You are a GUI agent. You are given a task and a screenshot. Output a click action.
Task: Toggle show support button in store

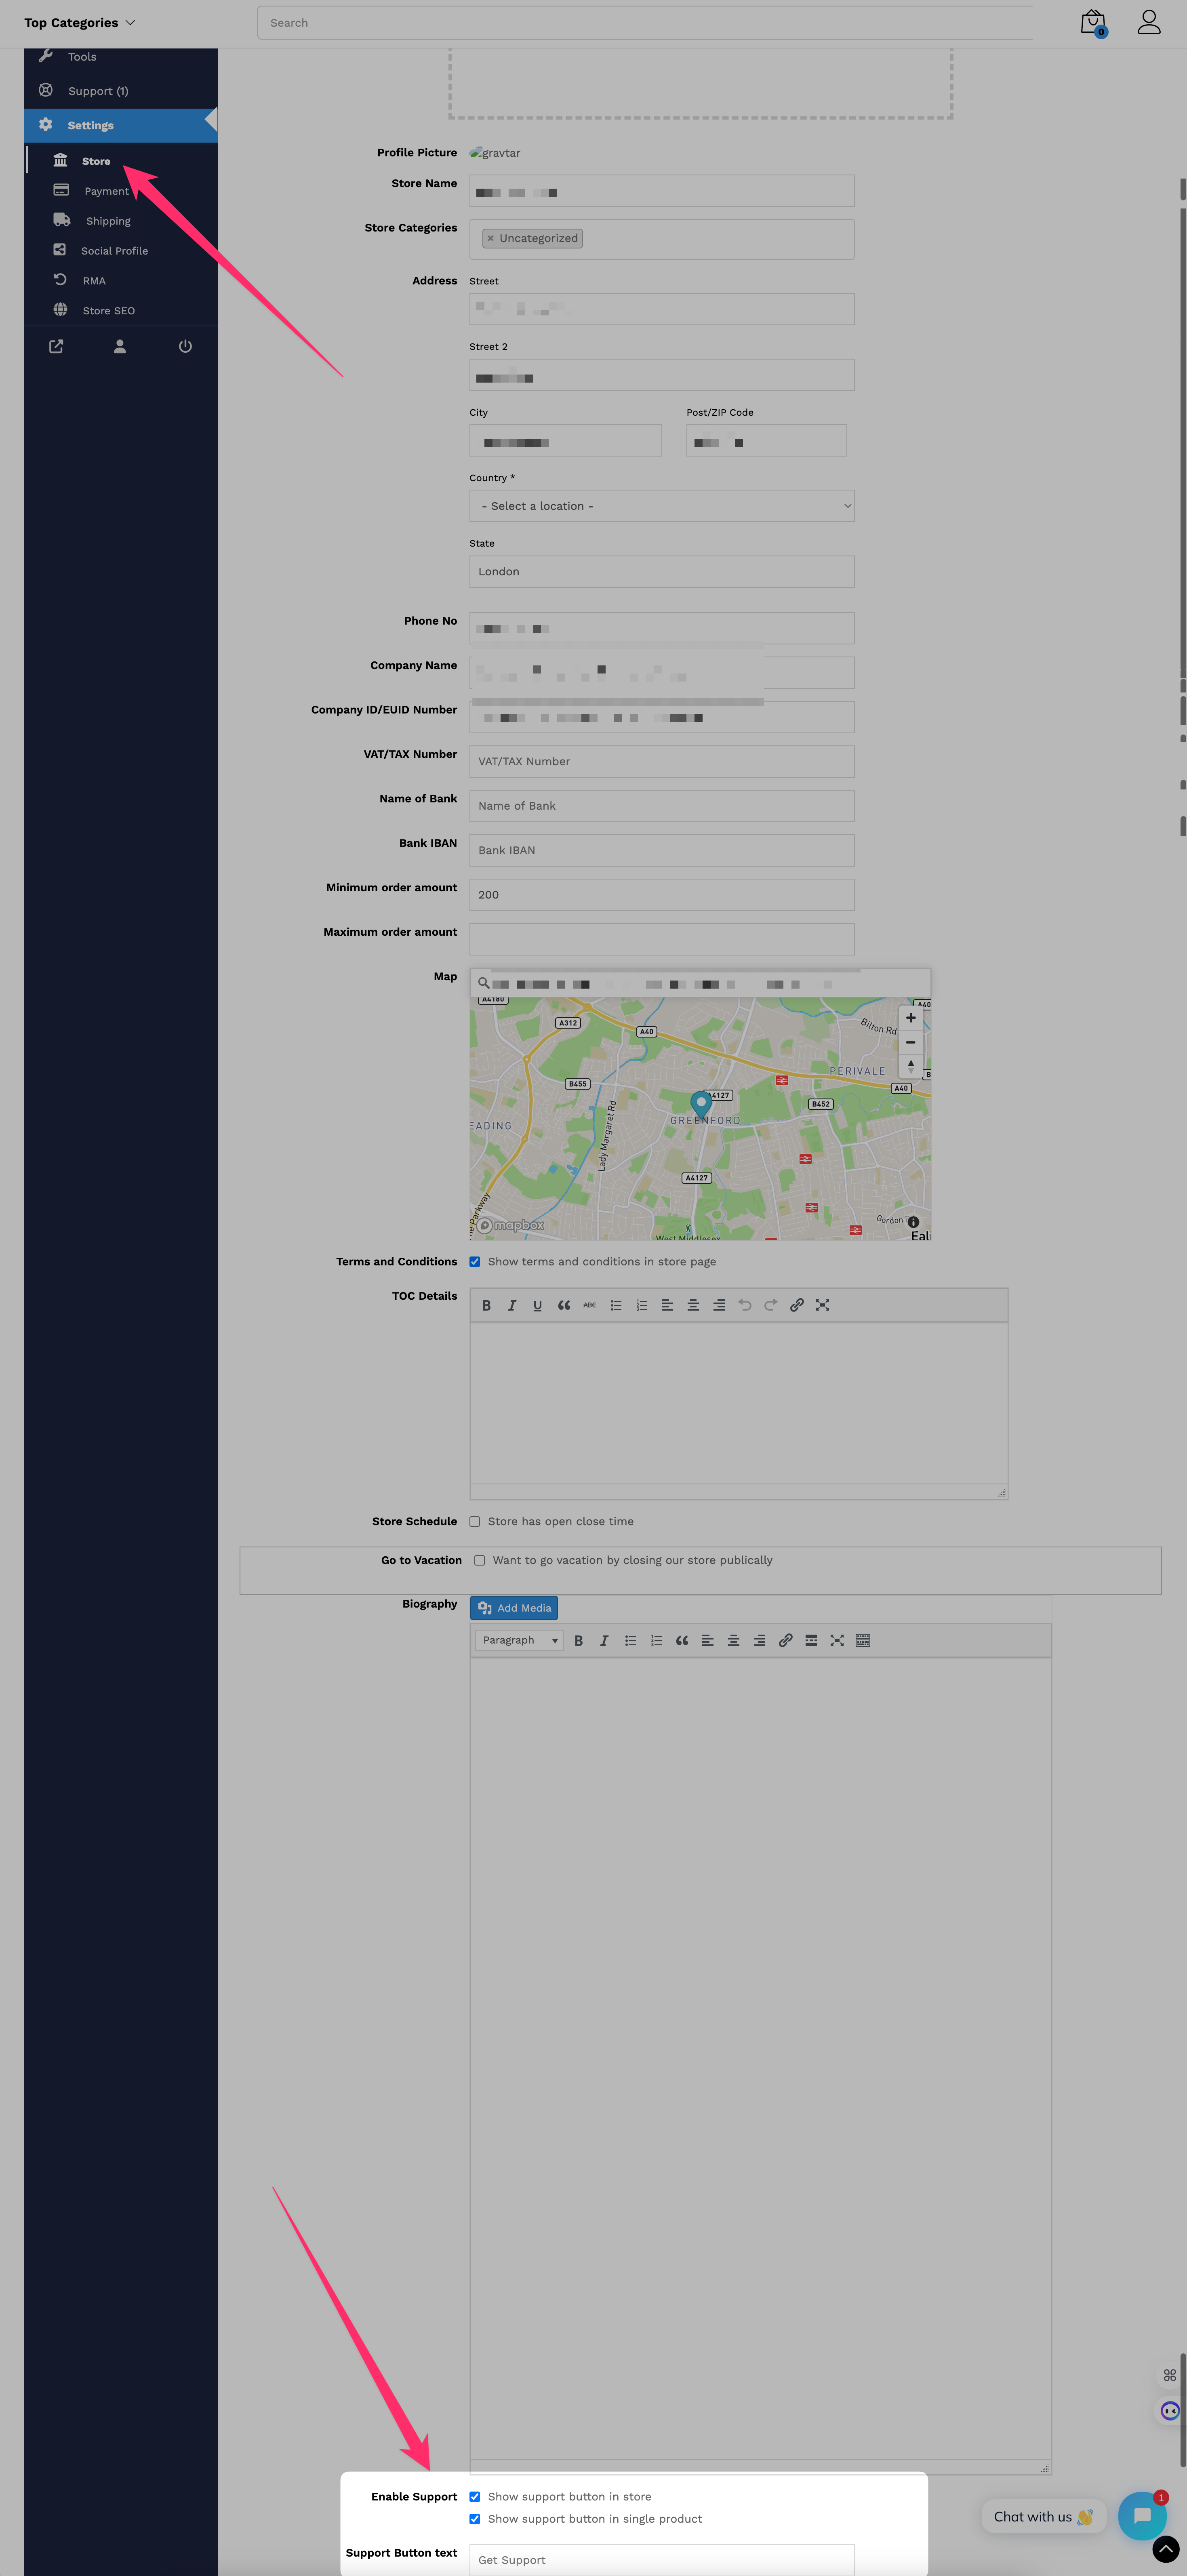[x=475, y=2497]
